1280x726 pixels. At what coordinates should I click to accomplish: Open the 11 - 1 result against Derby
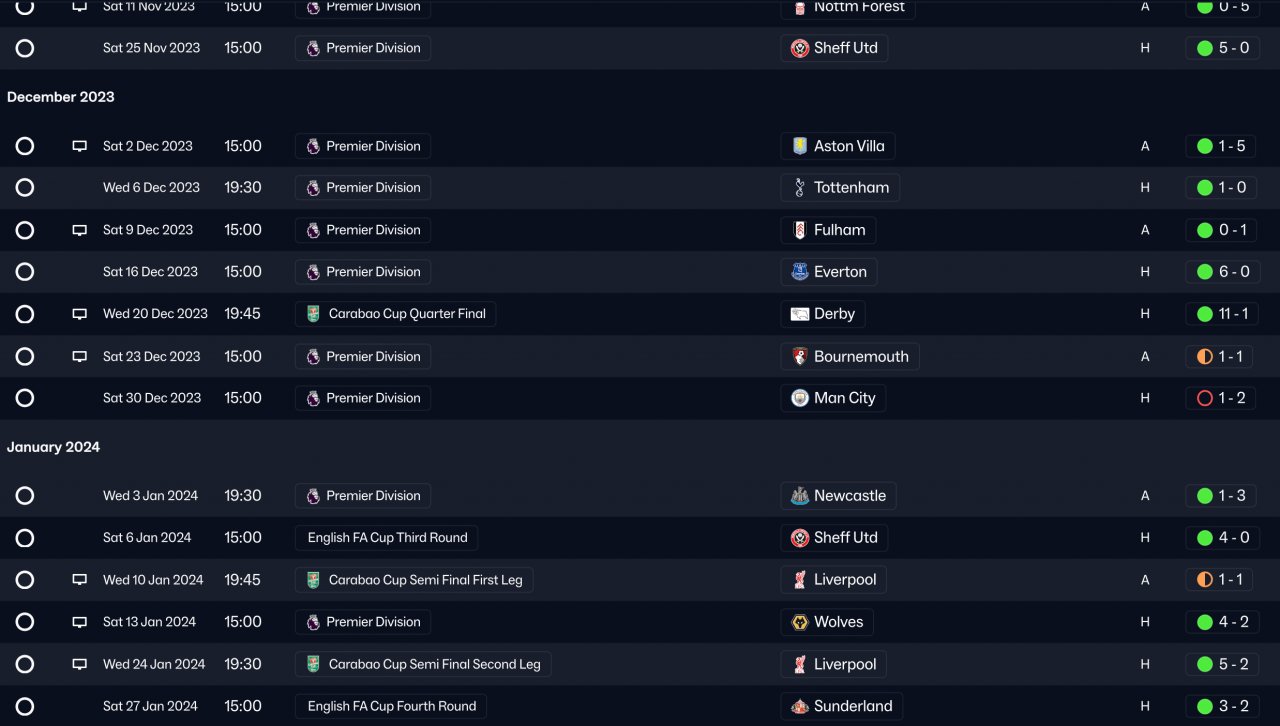(x=1221, y=314)
